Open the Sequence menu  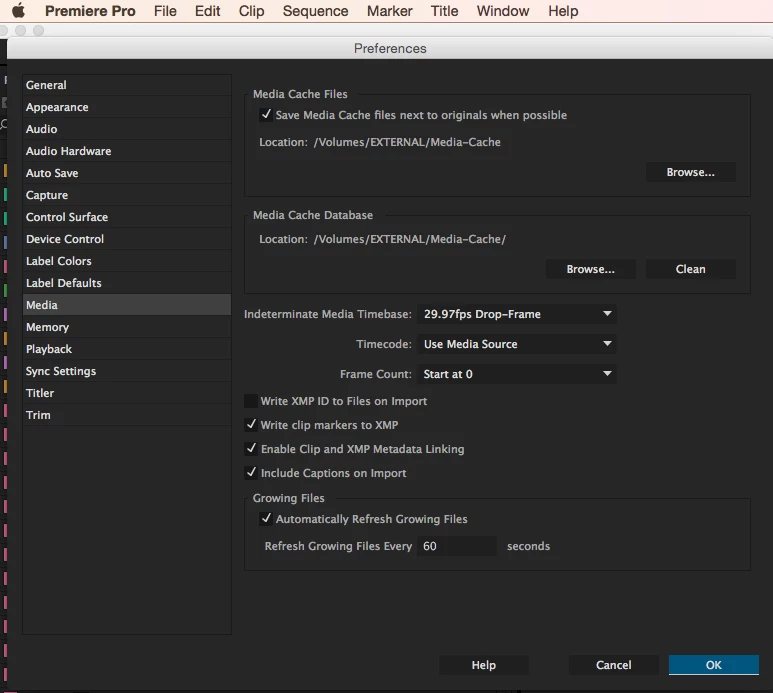316,11
